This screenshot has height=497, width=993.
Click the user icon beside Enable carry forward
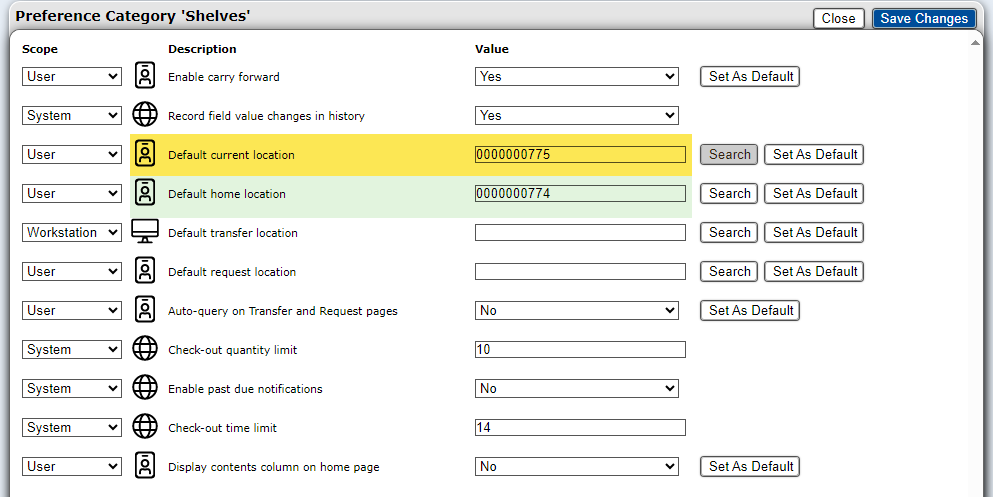[146, 76]
